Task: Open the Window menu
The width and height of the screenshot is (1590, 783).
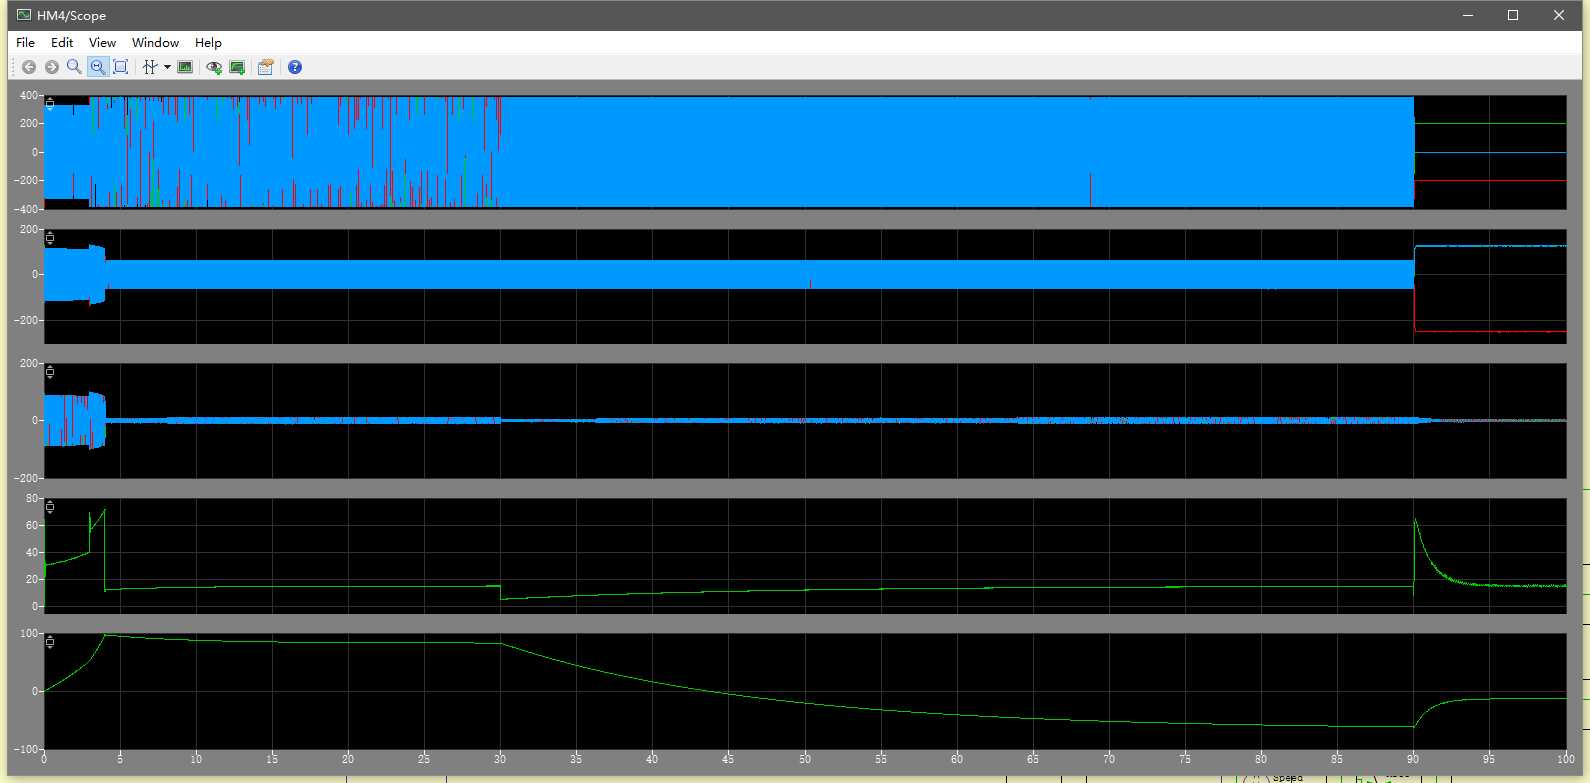Action: (155, 43)
